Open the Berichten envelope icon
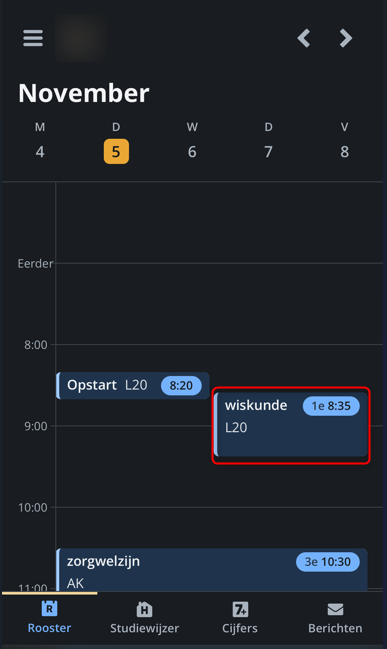This screenshot has width=387, height=649. point(335,609)
